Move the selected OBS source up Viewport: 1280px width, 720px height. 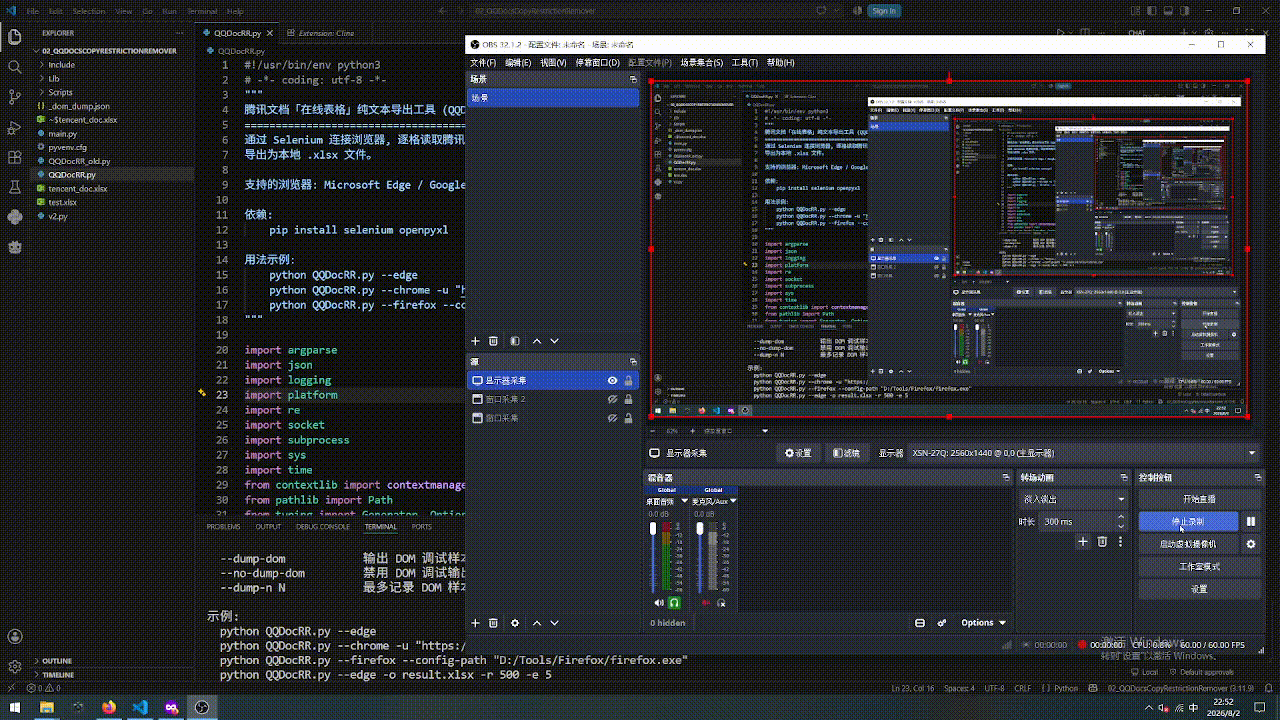point(537,623)
